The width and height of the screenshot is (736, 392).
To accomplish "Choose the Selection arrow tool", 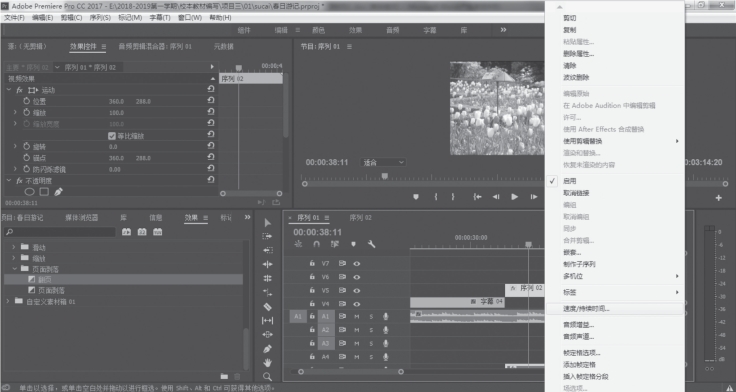I will [268, 223].
